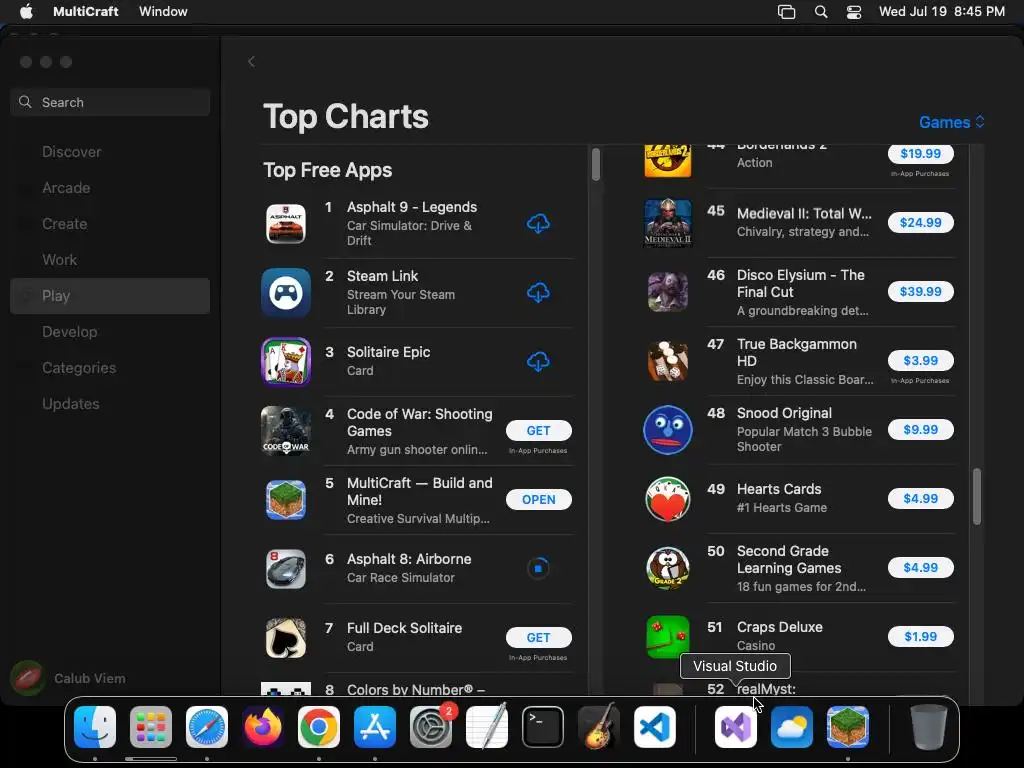Launch Safari from the Dock
The image size is (1024, 768).
click(x=207, y=727)
